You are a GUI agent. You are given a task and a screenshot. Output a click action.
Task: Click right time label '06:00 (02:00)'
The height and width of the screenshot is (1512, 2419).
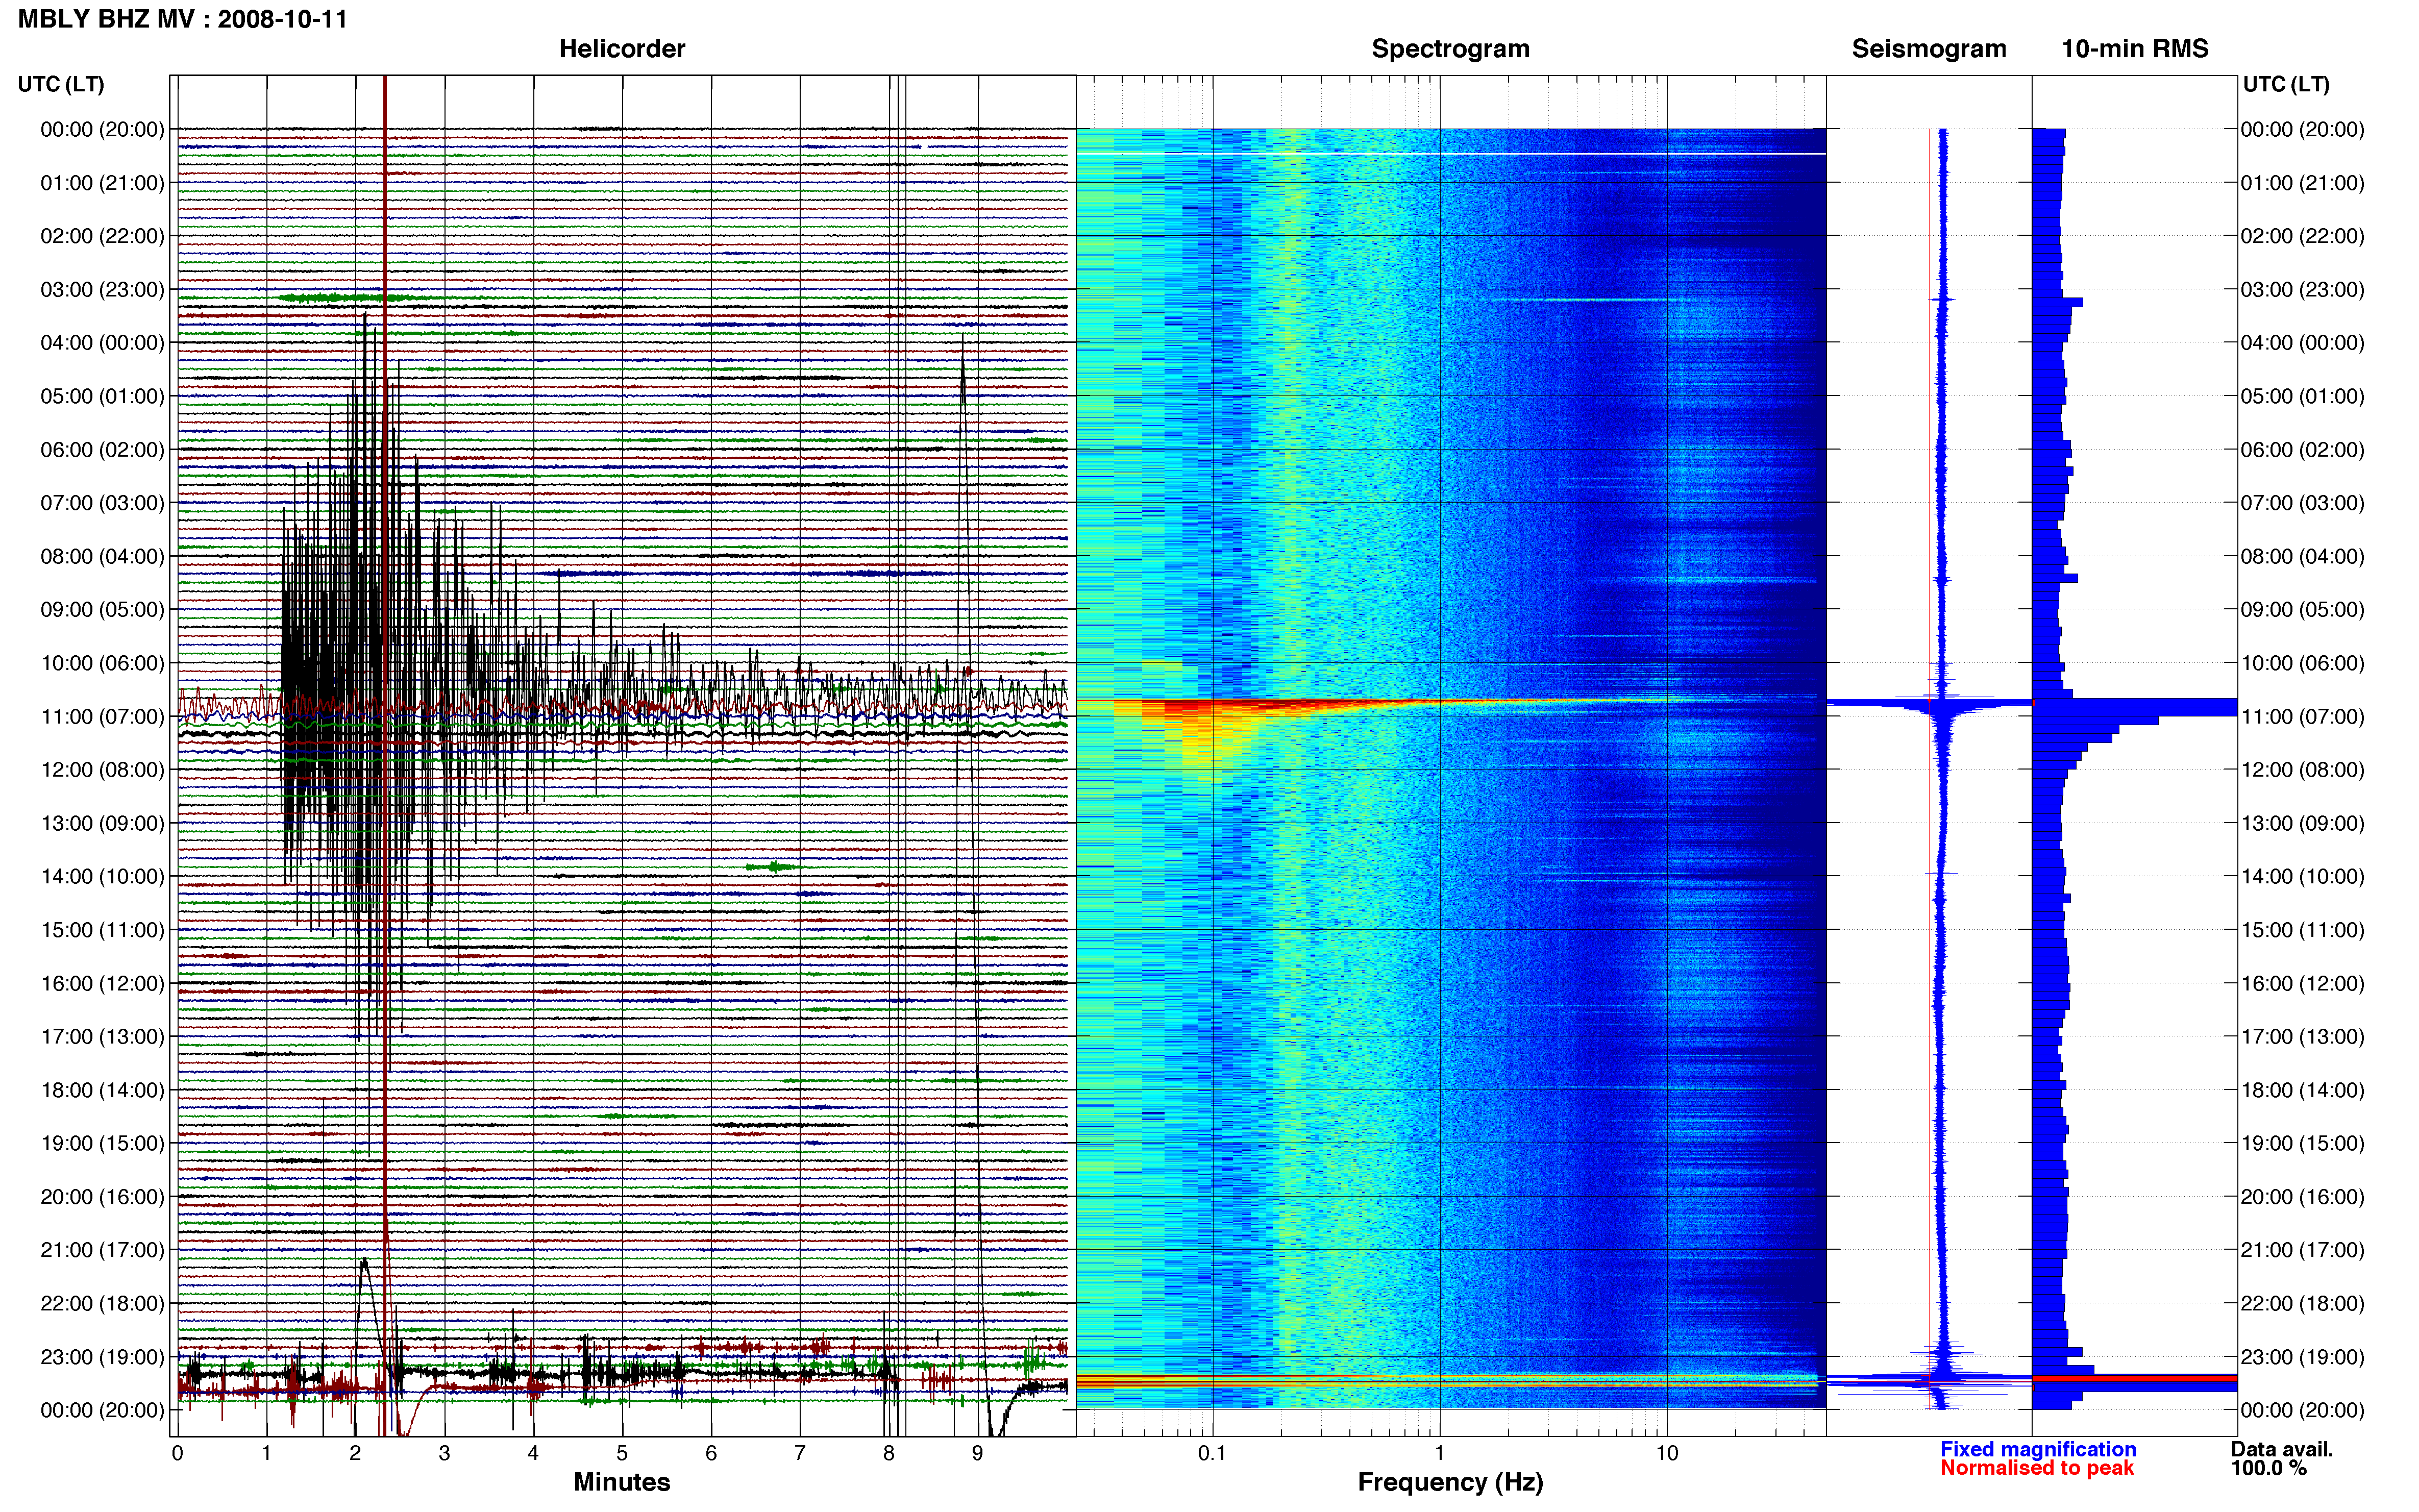coord(2302,450)
